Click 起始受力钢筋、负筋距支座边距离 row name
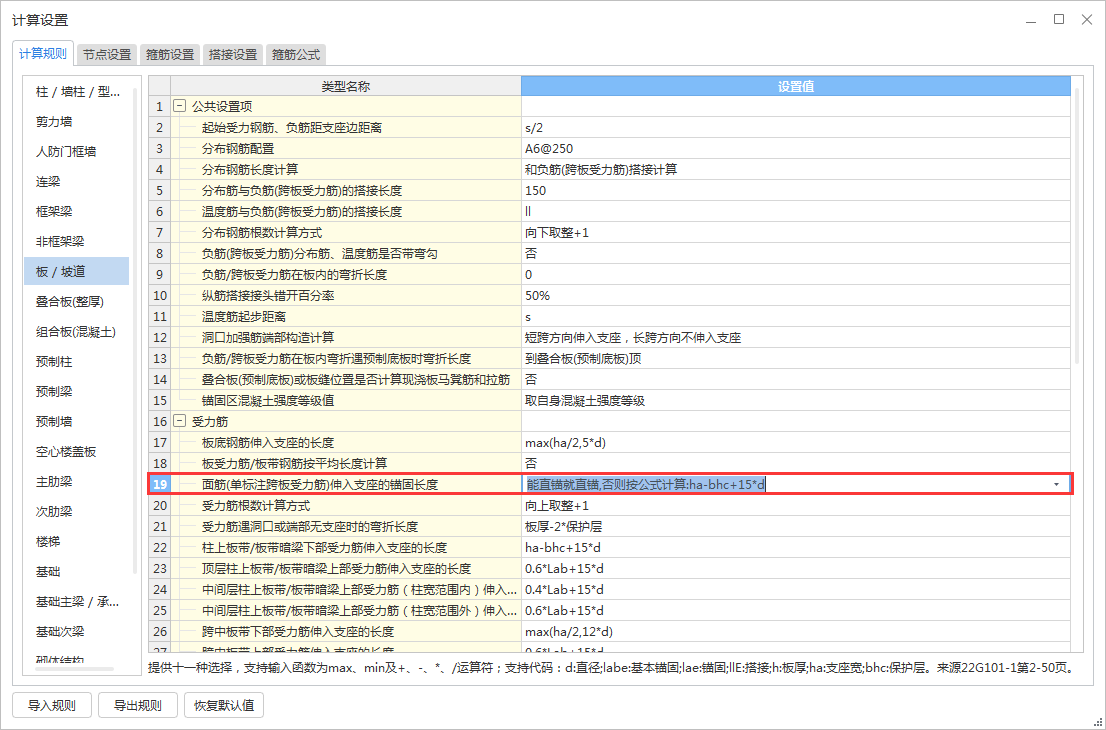 click(x=291, y=128)
